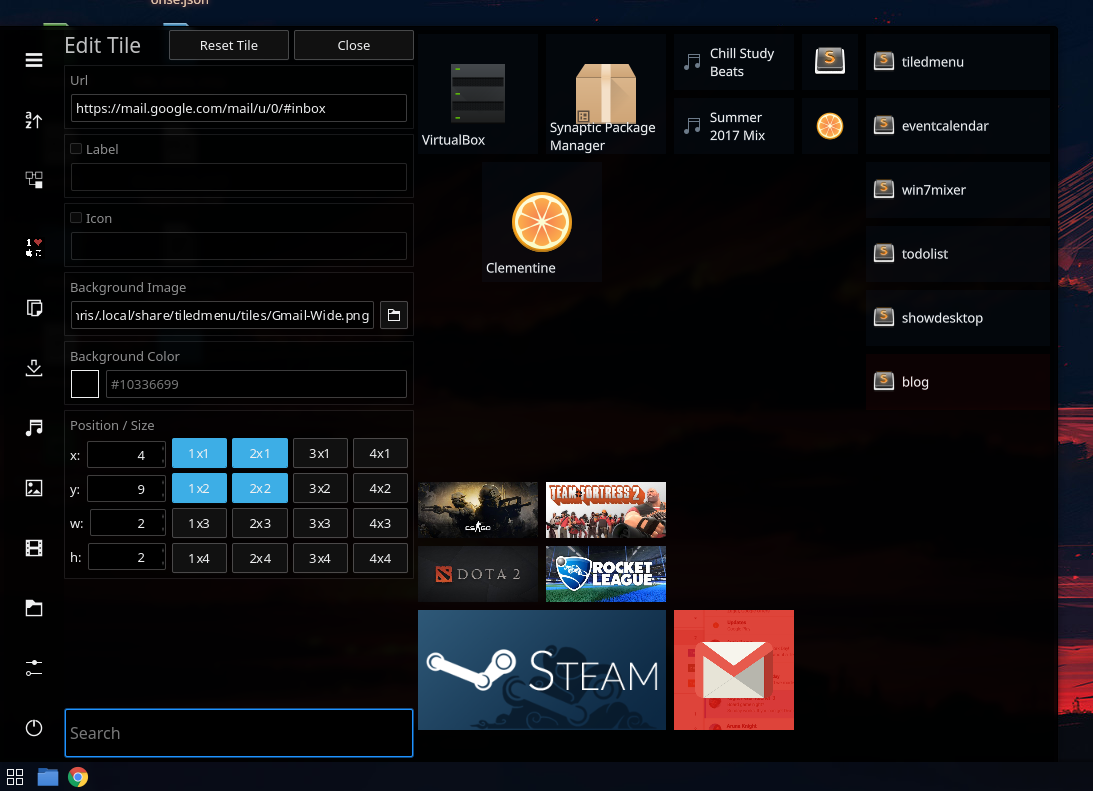
Task: Click the y position spinbox
Action: click(126, 489)
